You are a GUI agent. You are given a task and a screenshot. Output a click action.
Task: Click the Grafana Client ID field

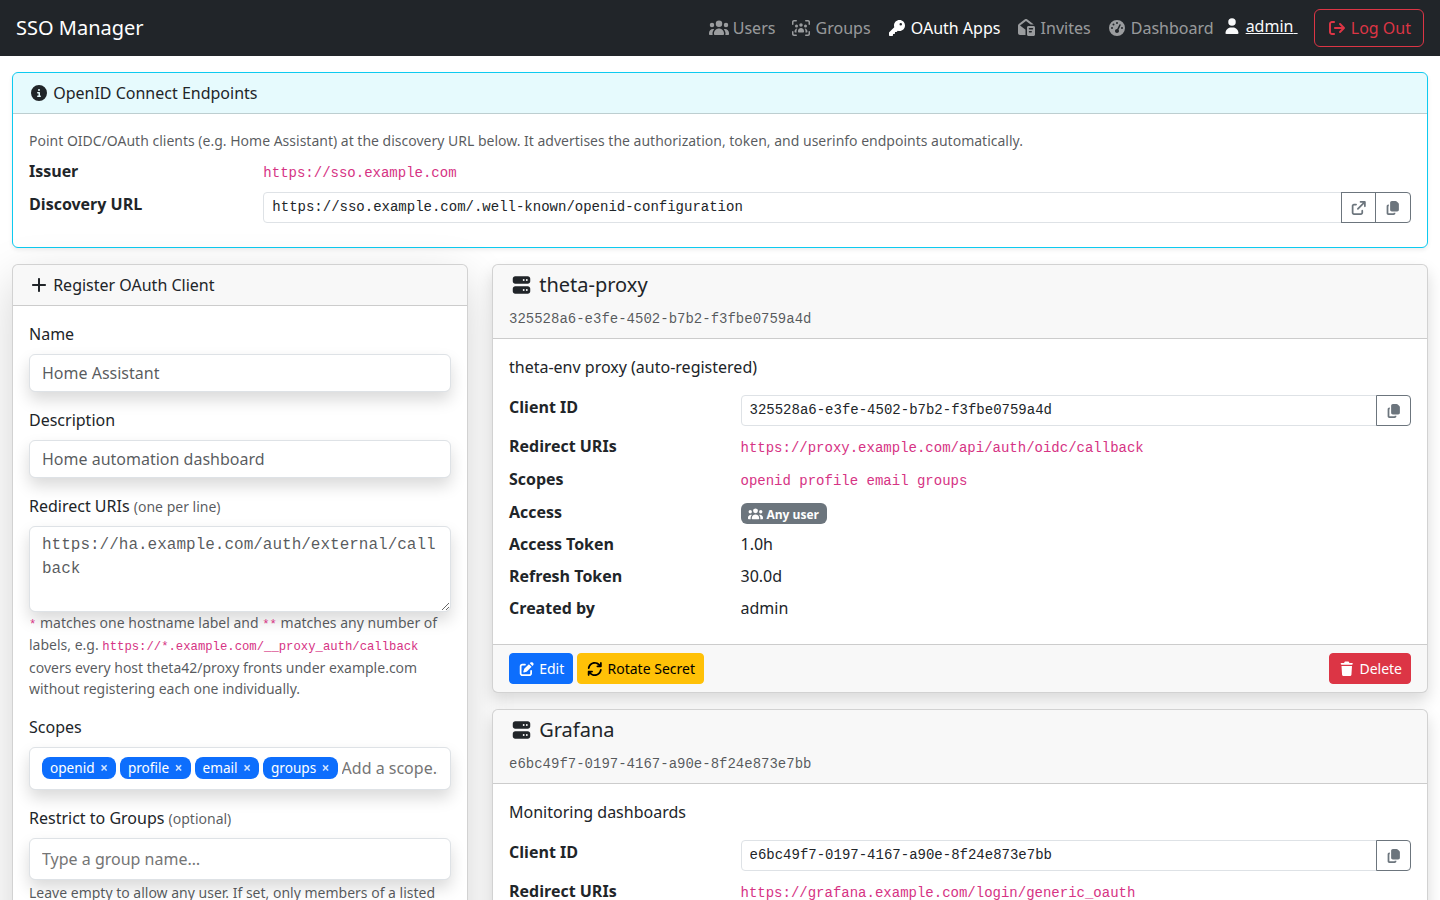click(x=1058, y=855)
